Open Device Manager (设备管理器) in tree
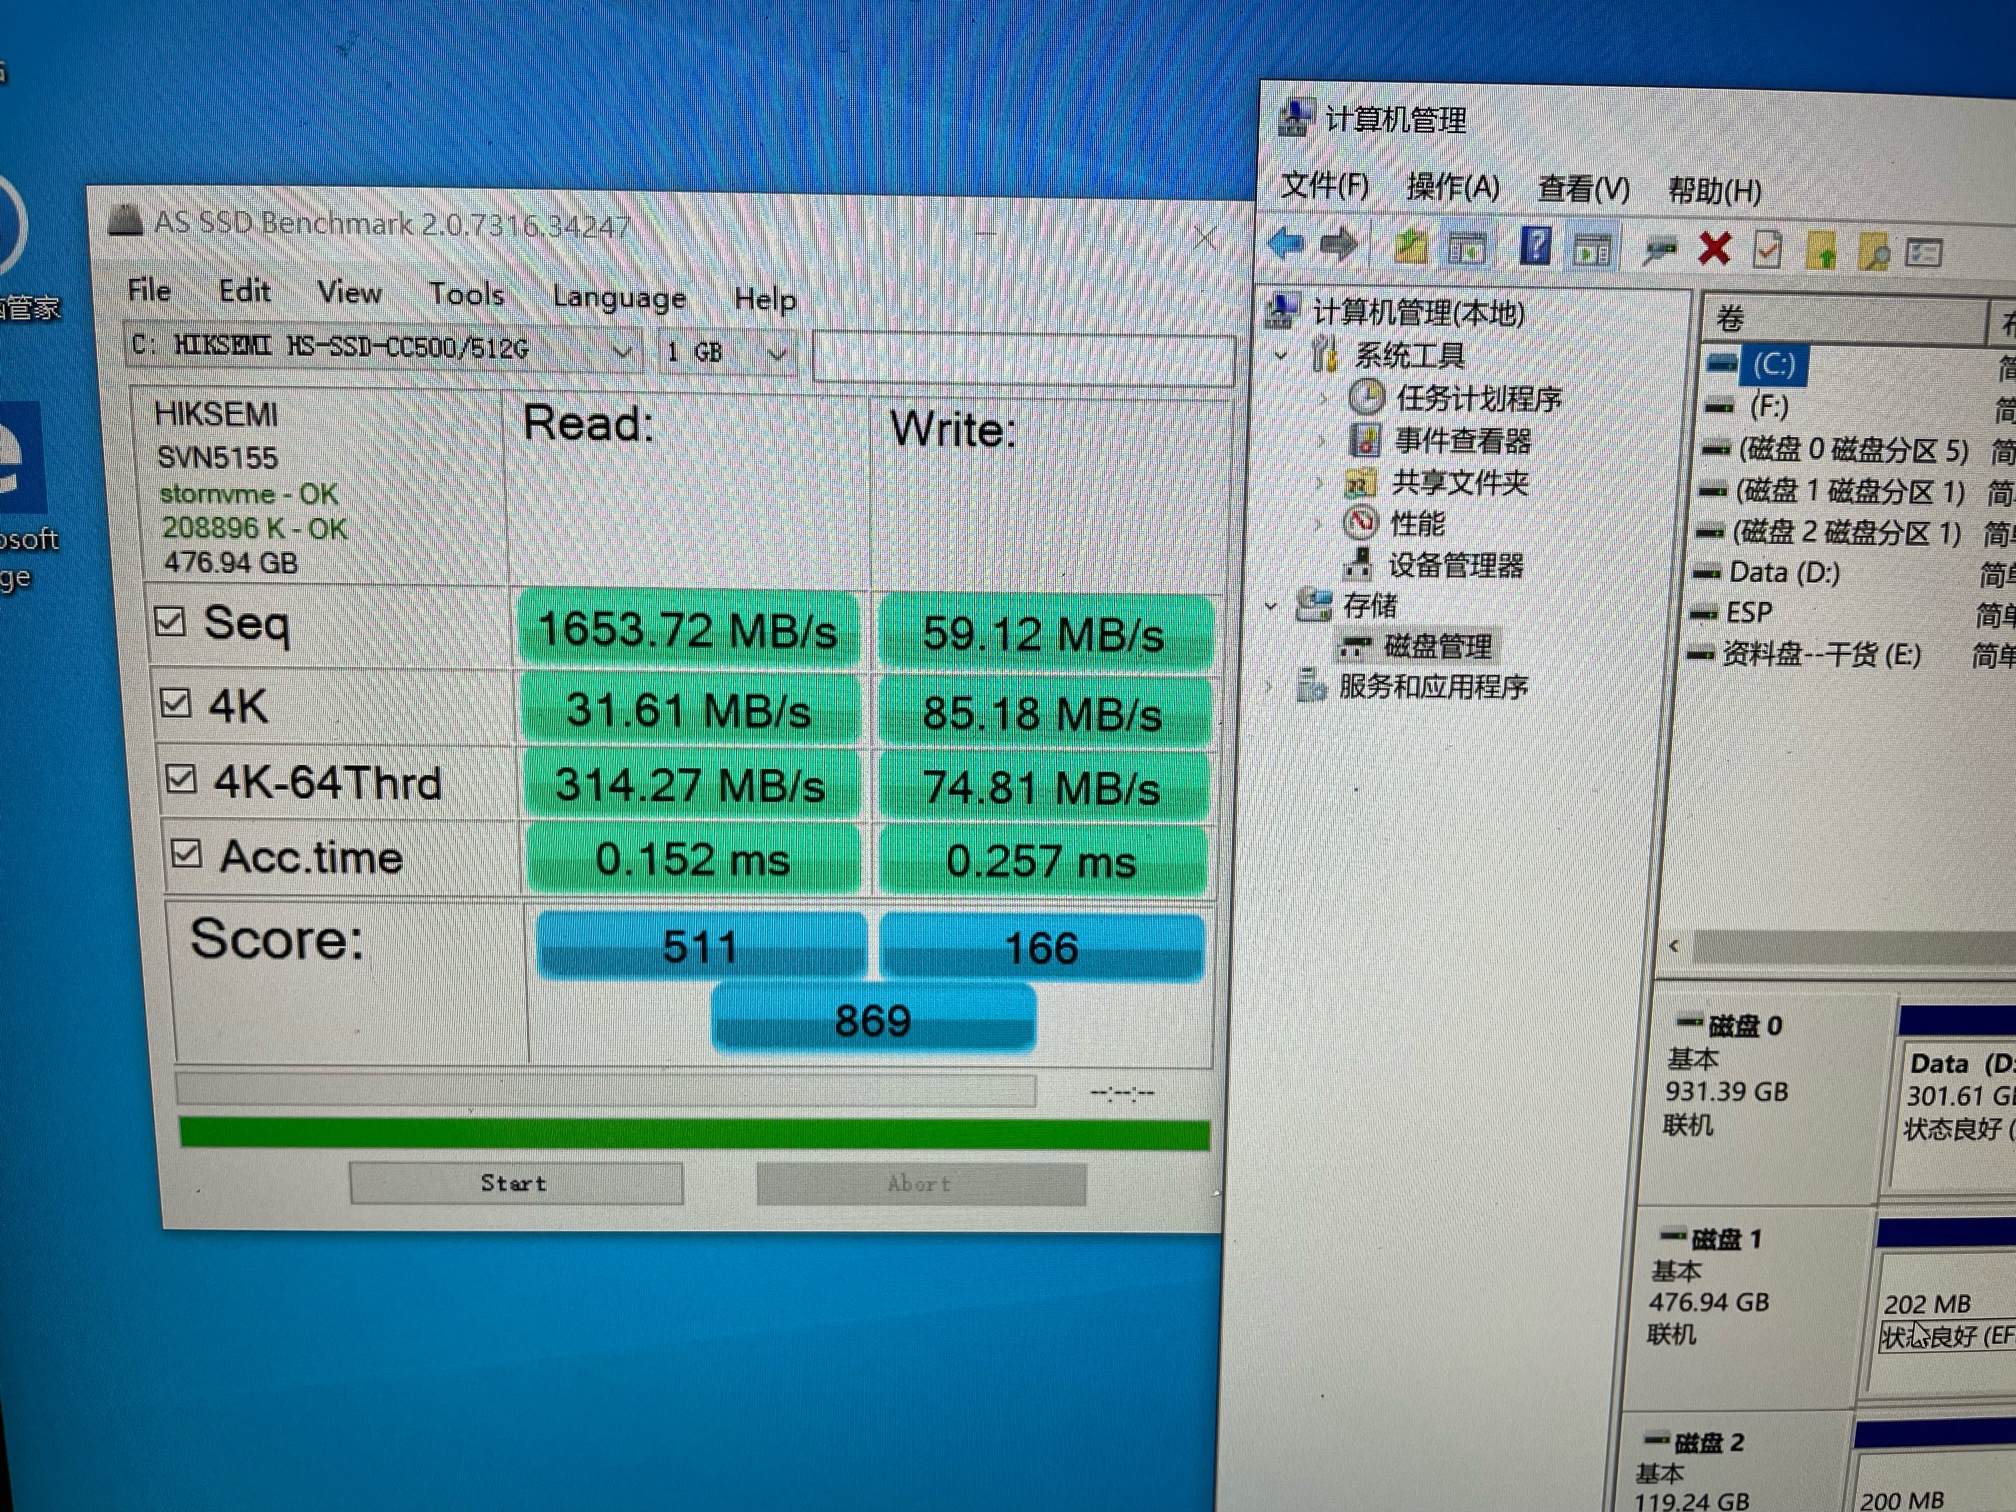2016x1512 pixels. click(1455, 566)
